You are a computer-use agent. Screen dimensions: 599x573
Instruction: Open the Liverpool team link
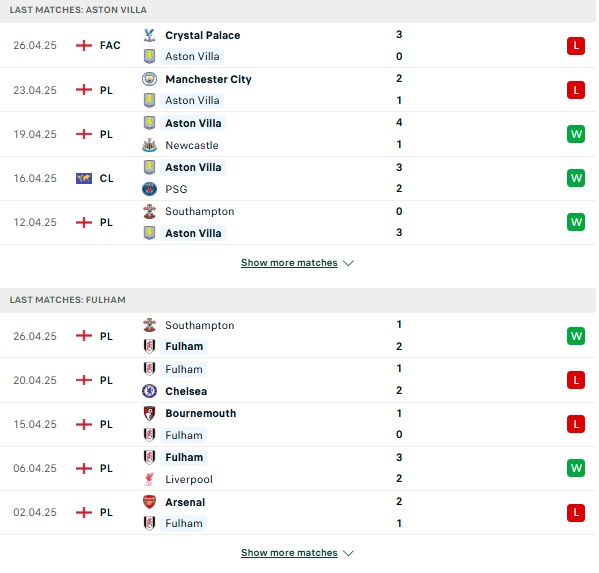click(189, 479)
